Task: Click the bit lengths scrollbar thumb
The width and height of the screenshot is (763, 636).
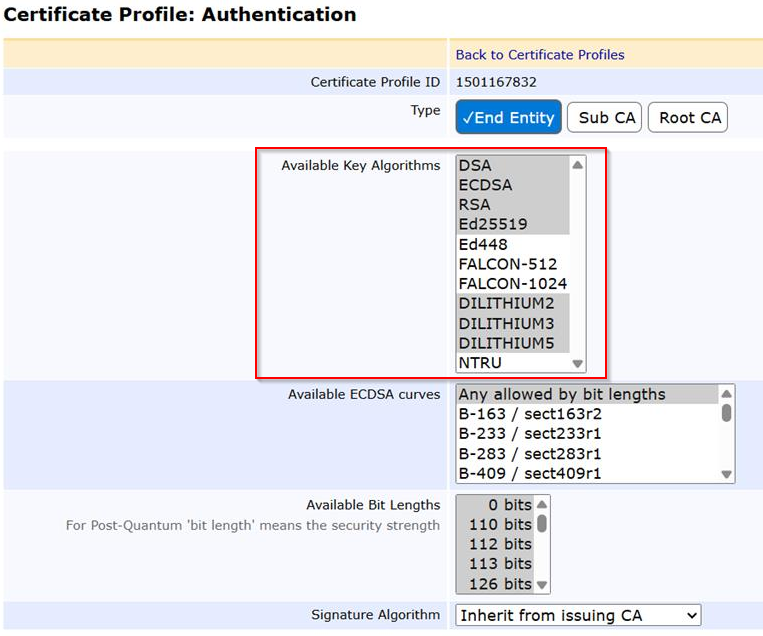Action: pos(542,523)
